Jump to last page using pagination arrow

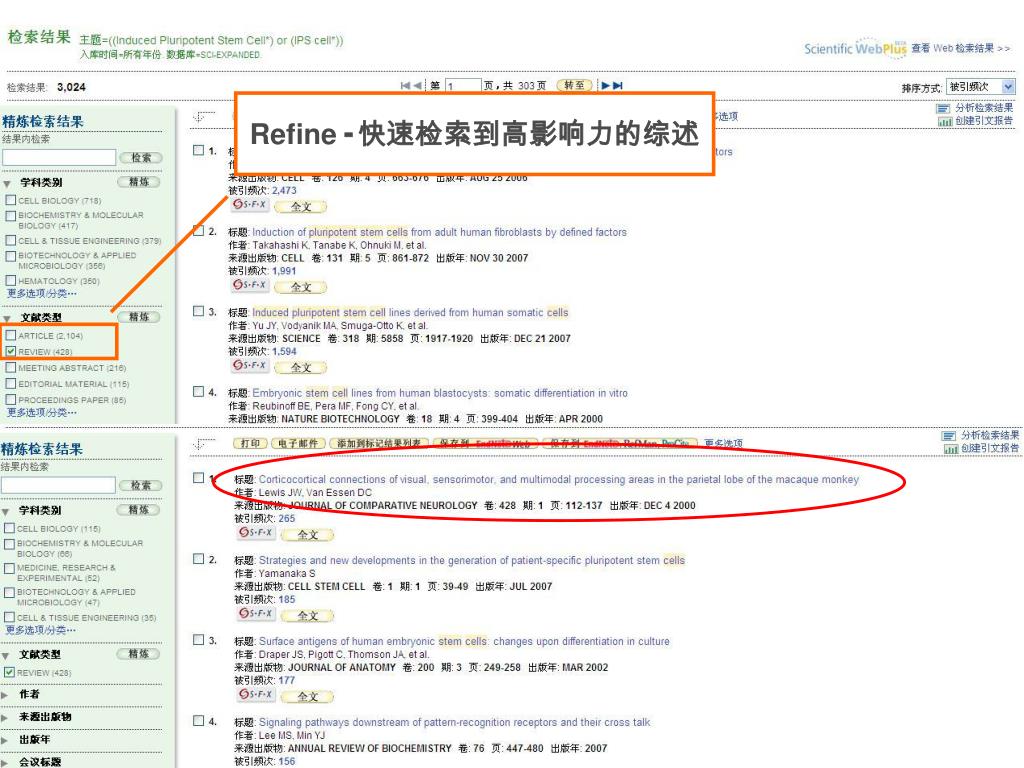(x=618, y=87)
